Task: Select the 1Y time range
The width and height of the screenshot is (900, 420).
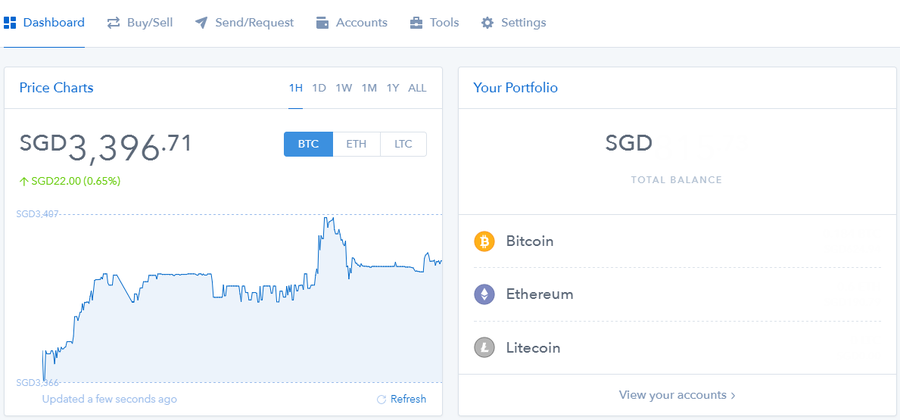Action: 393,88
